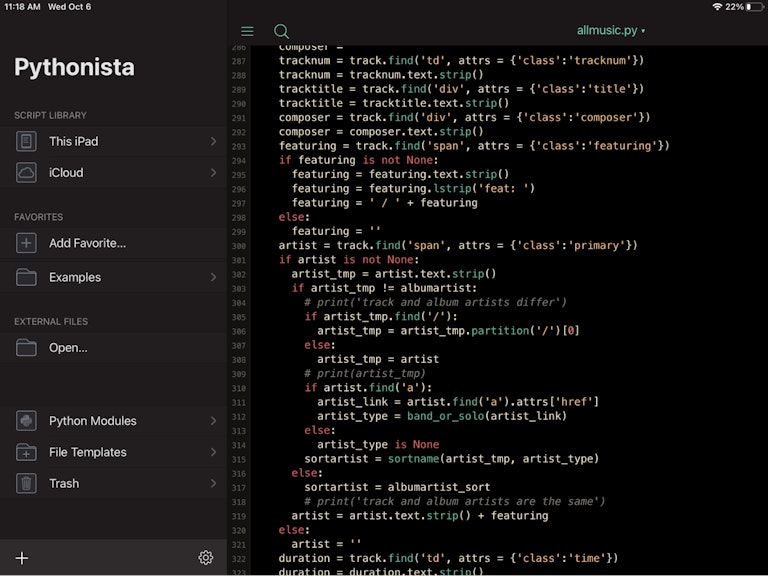Click the Python Modules icon
Screen dimensions: 768x576
26,421
